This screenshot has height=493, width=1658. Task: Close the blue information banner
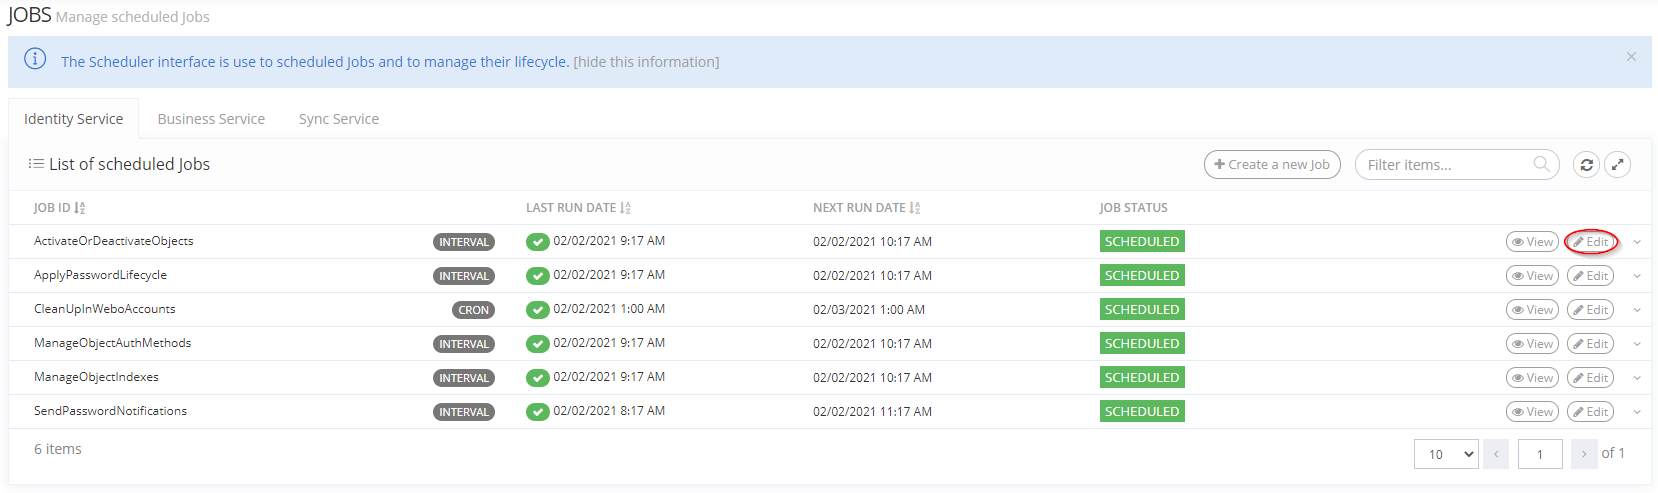coord(1631,57)
